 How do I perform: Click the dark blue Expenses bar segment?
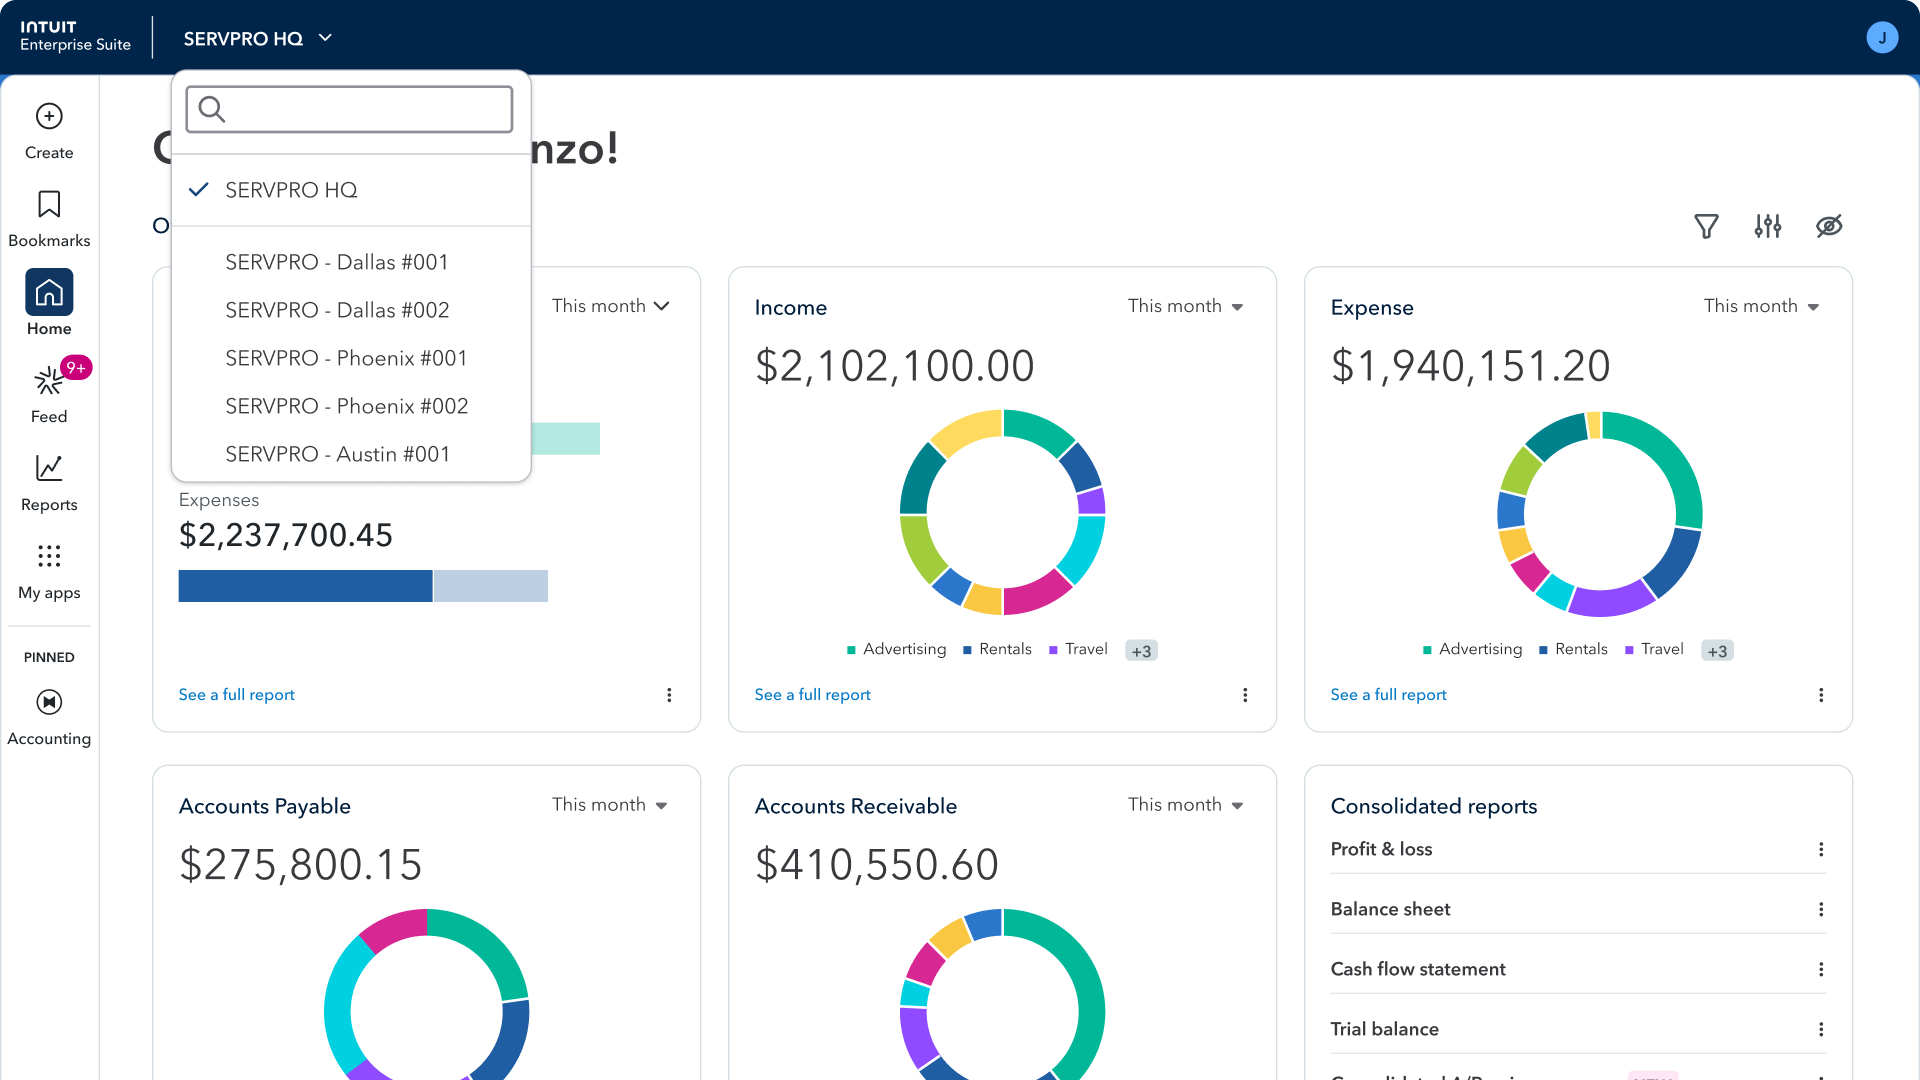tap(305, 586)
